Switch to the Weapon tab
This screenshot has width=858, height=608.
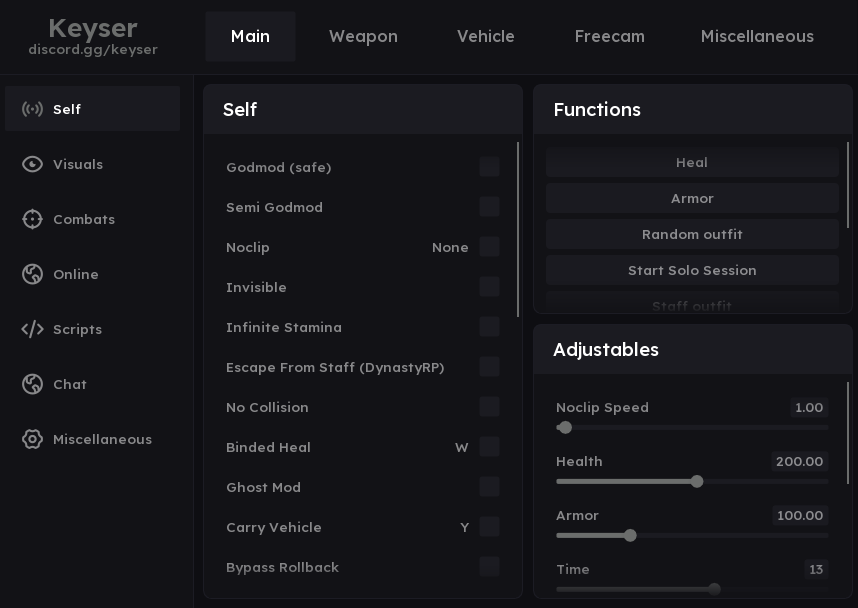[x=363, y=36]
